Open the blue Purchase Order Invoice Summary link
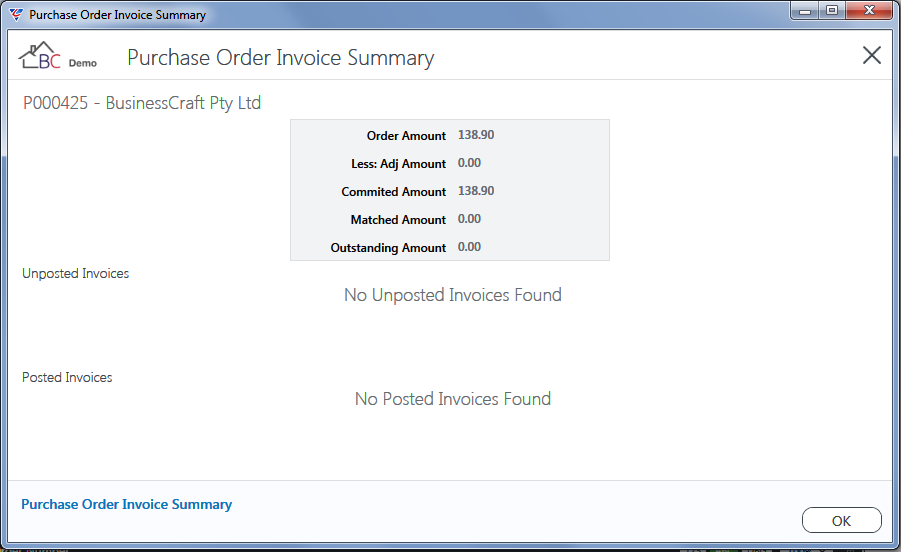Screen dimensions: 901x552 tap(126, 504)
